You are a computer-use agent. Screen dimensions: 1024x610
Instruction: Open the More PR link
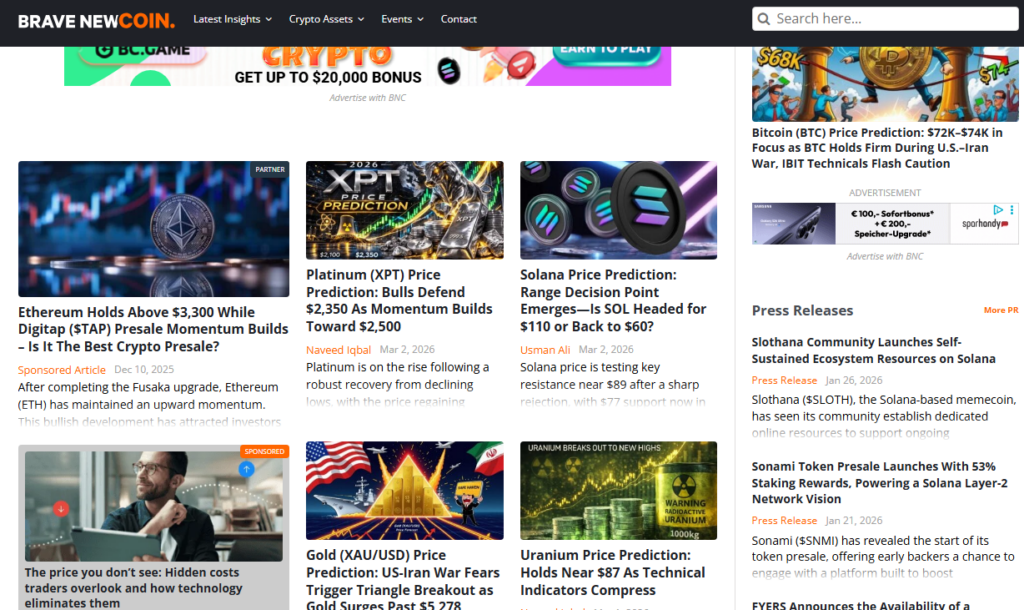[1000, 310]
